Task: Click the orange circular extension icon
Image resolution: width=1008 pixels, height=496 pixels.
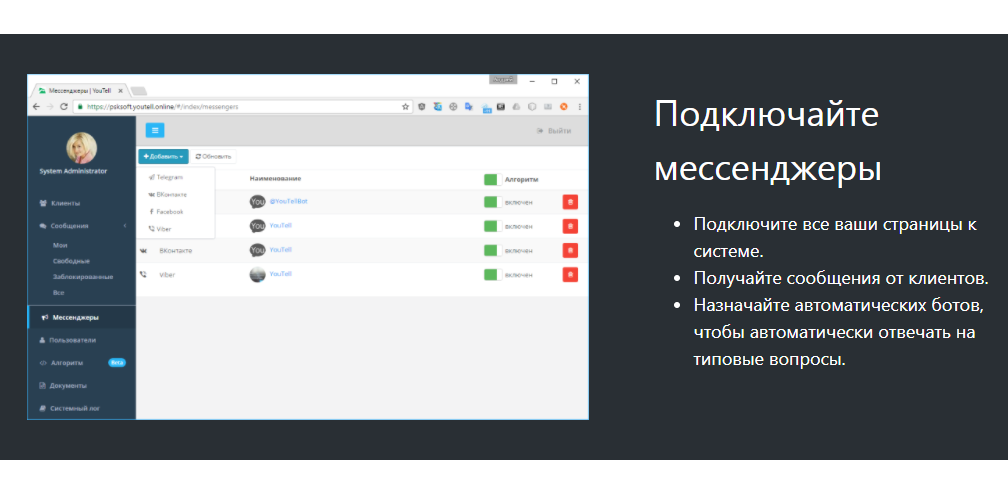Action: point(564,107)
